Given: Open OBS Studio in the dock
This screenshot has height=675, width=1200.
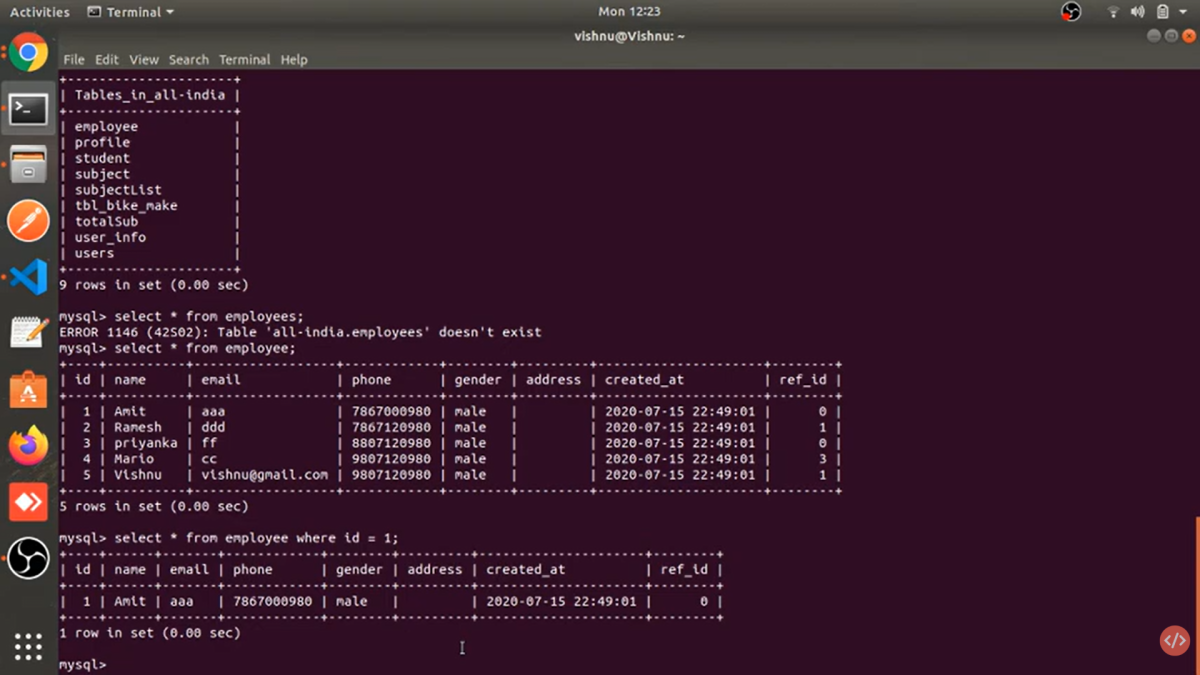Looking at the screenshot, I should pyautogui.click(x=28, y=558).
